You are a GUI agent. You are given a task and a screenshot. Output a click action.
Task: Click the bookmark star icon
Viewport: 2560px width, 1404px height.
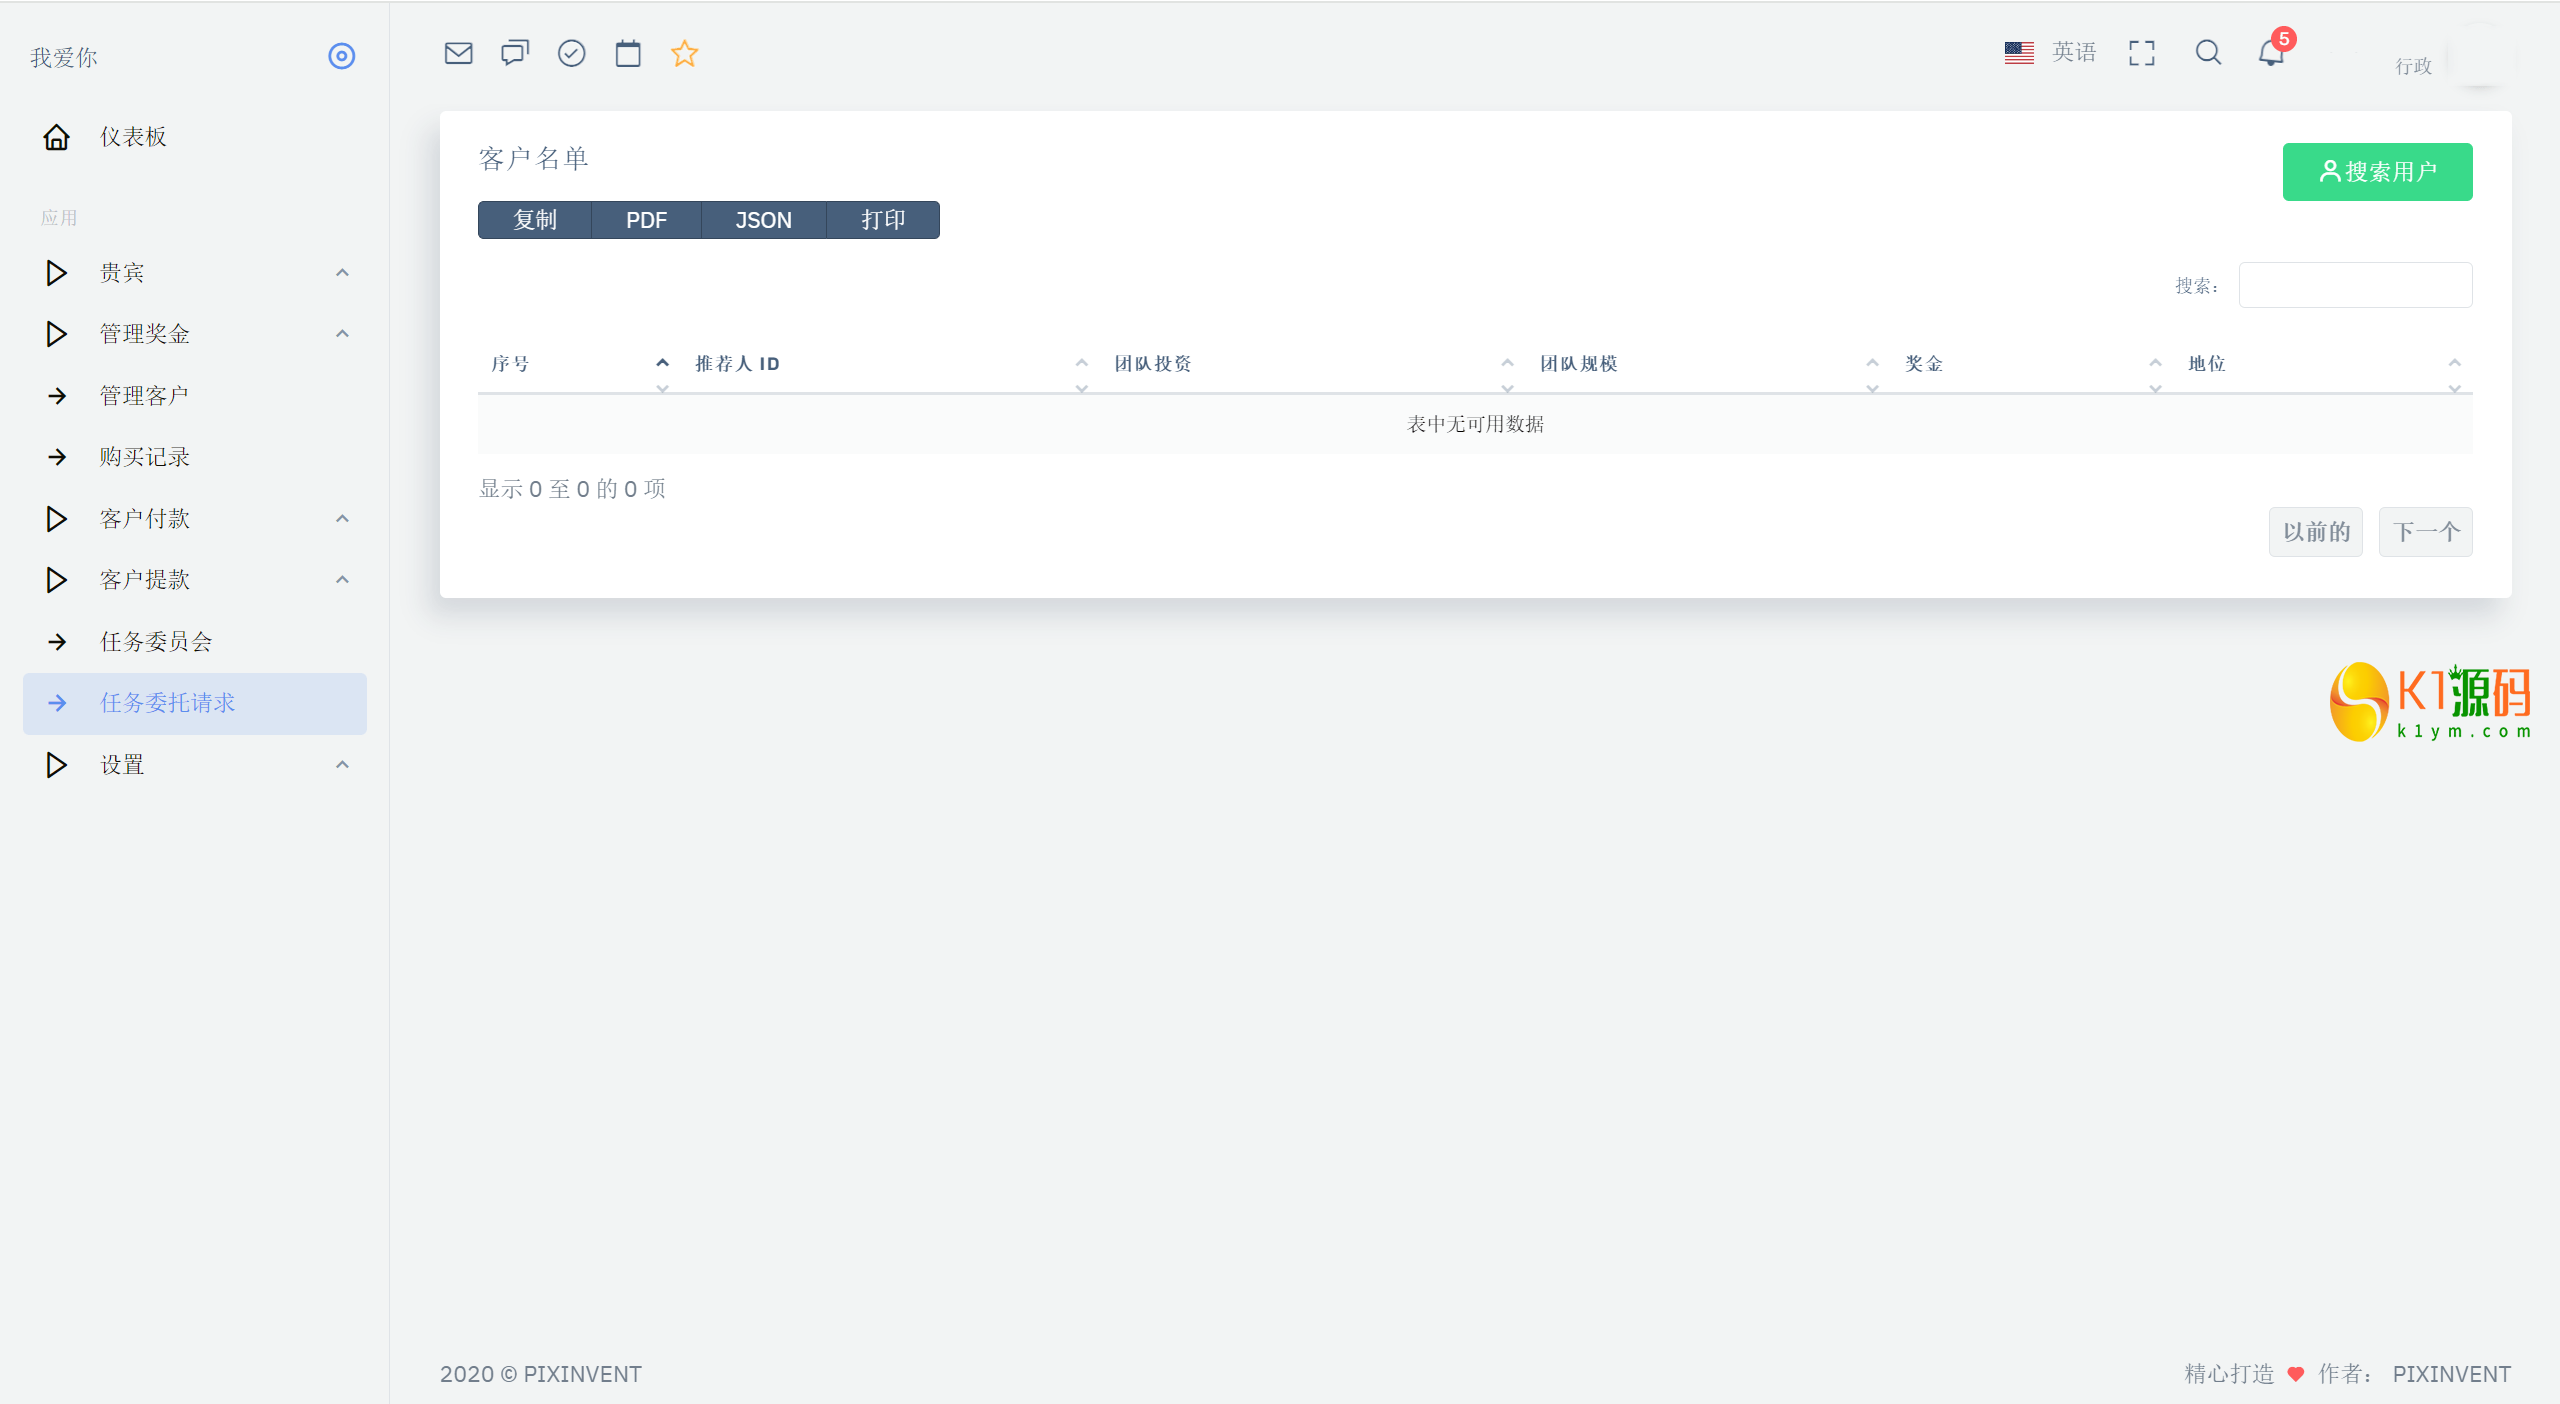point(685,53)
